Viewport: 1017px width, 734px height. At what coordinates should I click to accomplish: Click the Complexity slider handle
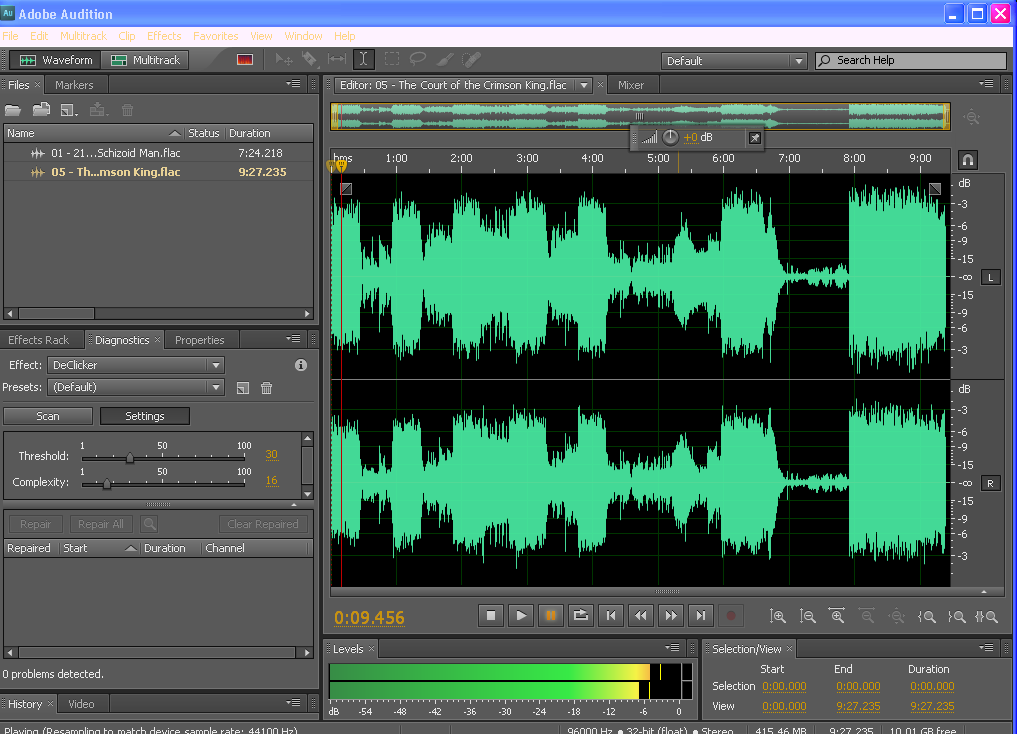[x=107, y=484]
